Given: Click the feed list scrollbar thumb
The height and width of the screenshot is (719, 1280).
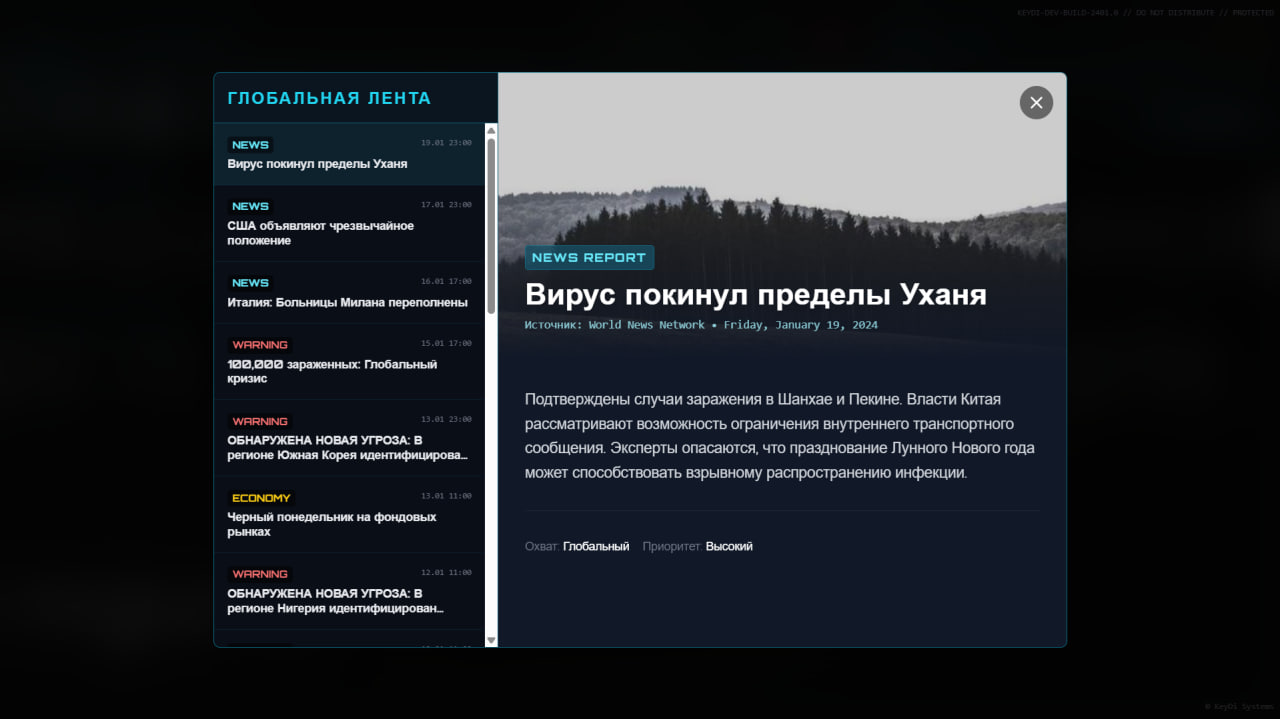Looking at the screenshot, I should click(x=491, y=226).
